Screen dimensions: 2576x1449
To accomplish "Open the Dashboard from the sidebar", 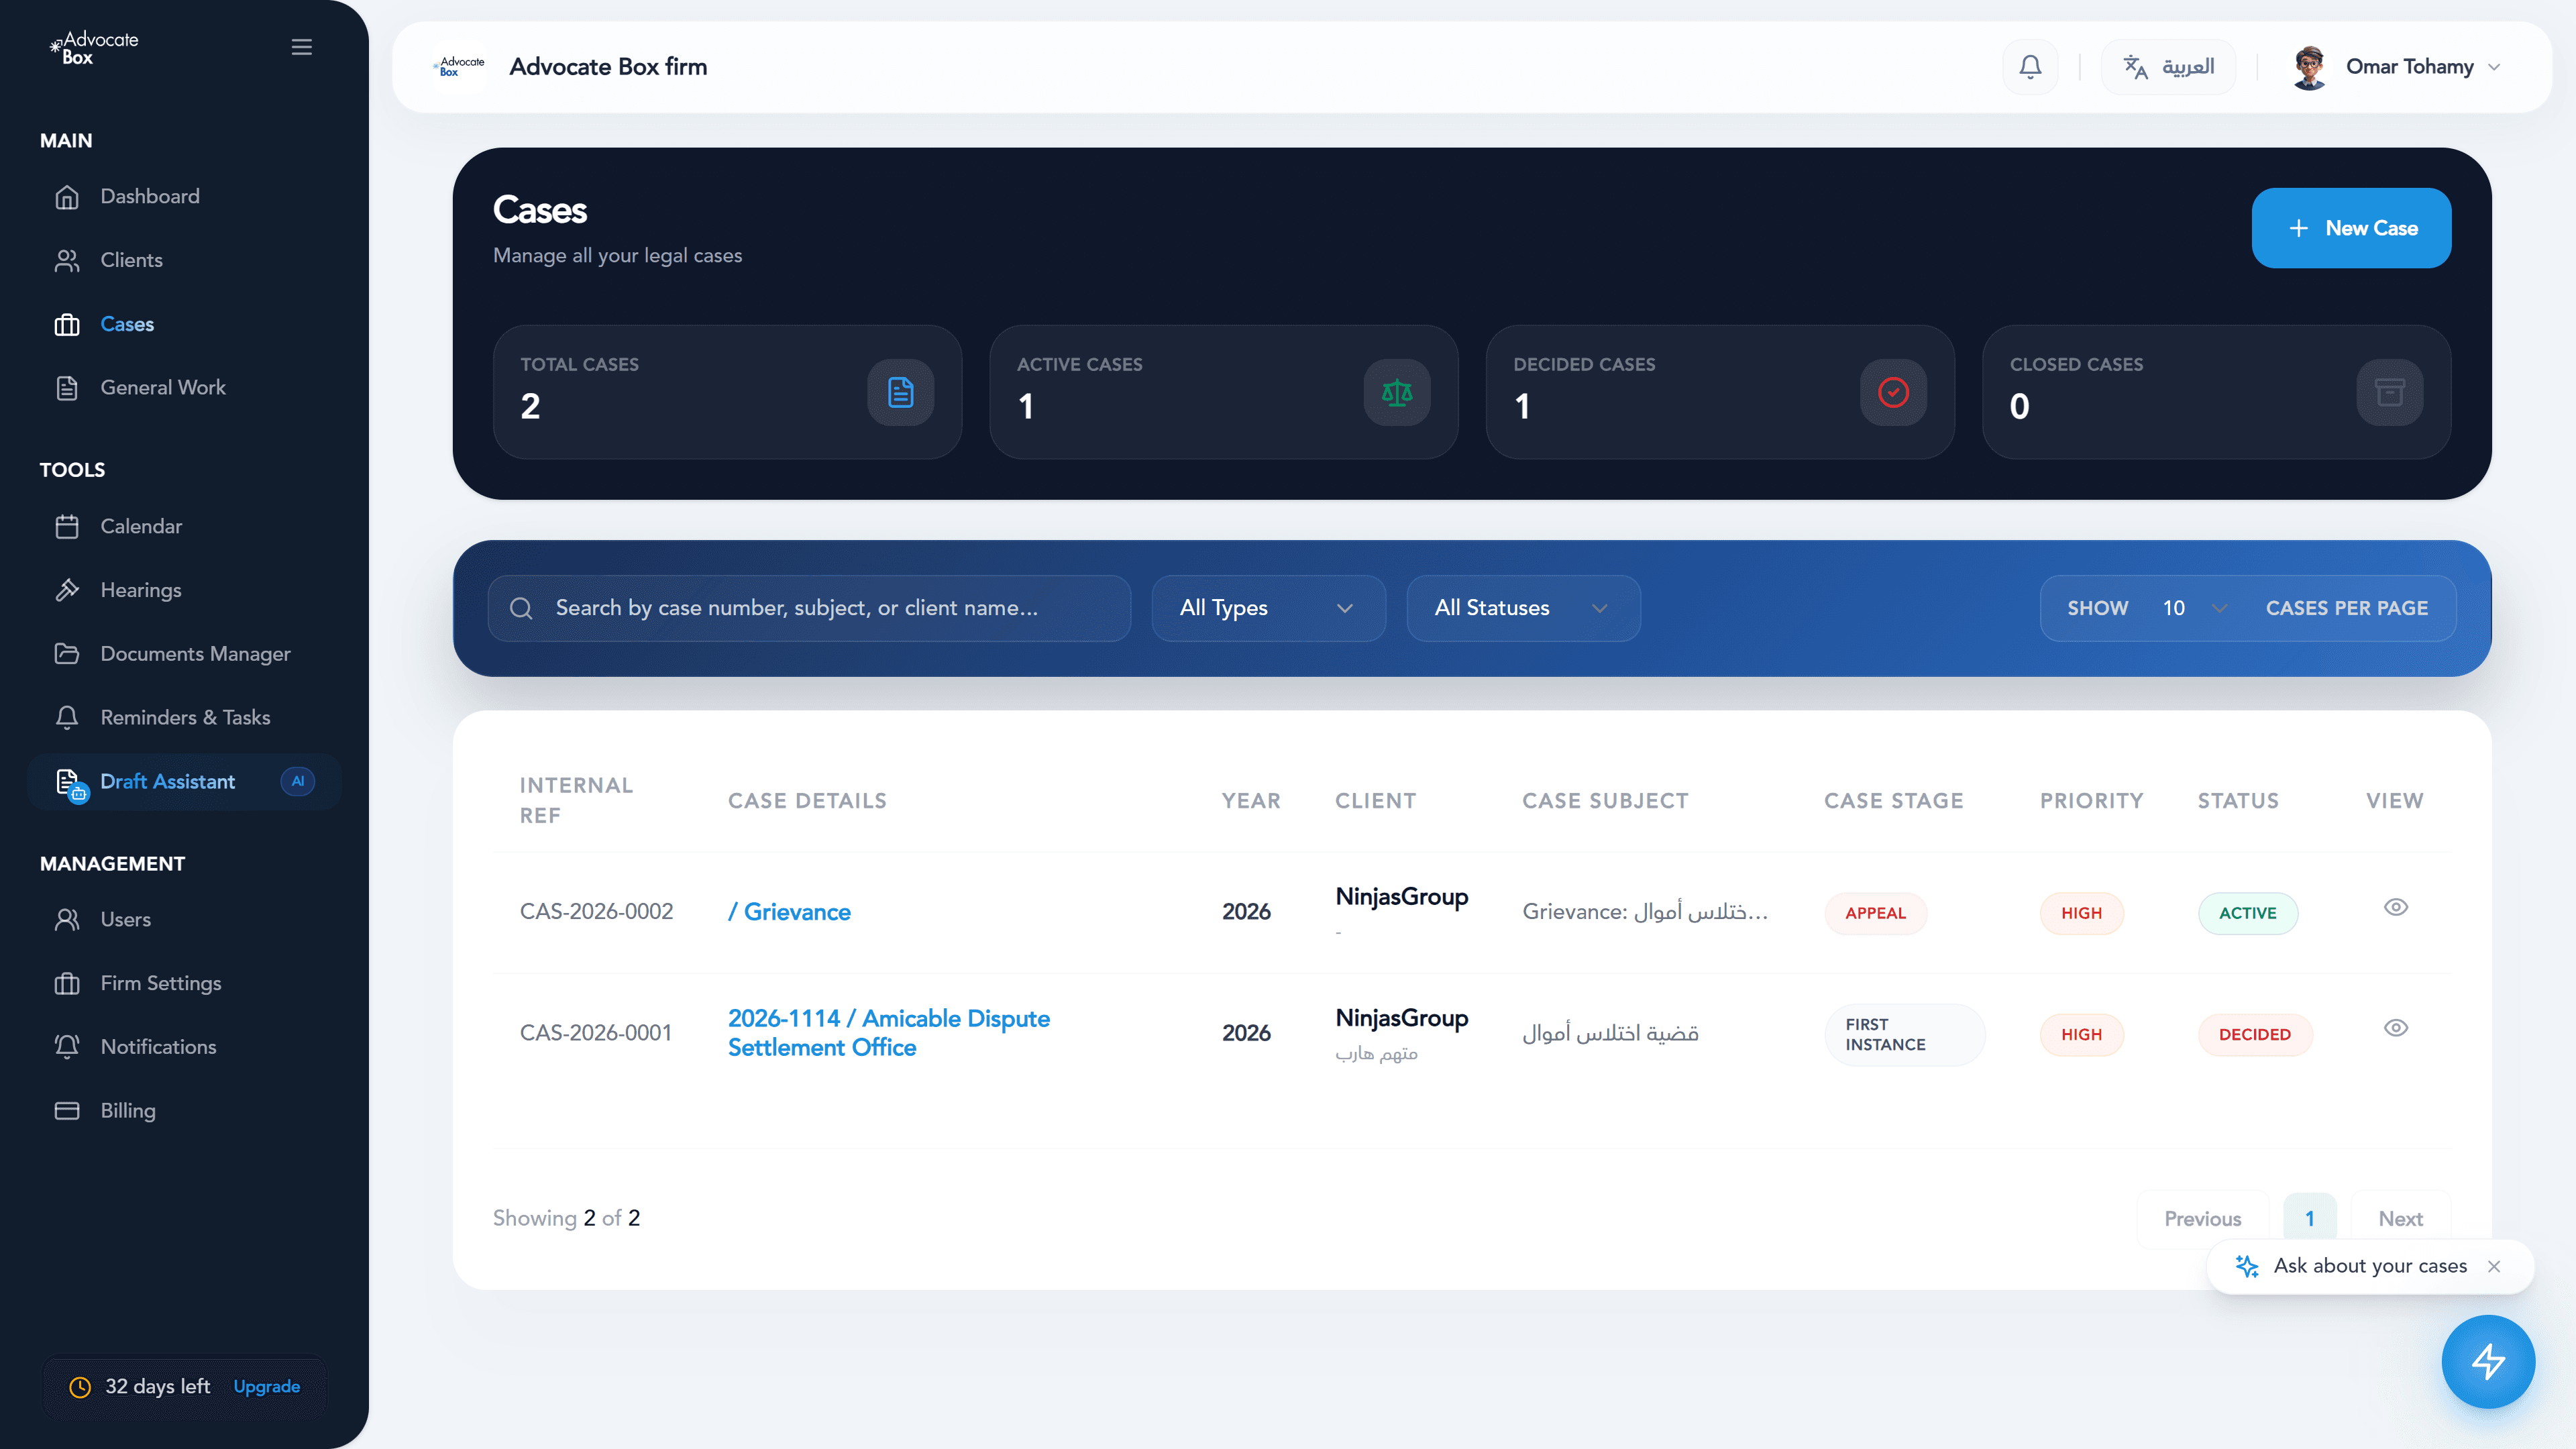I will point(149,196).
